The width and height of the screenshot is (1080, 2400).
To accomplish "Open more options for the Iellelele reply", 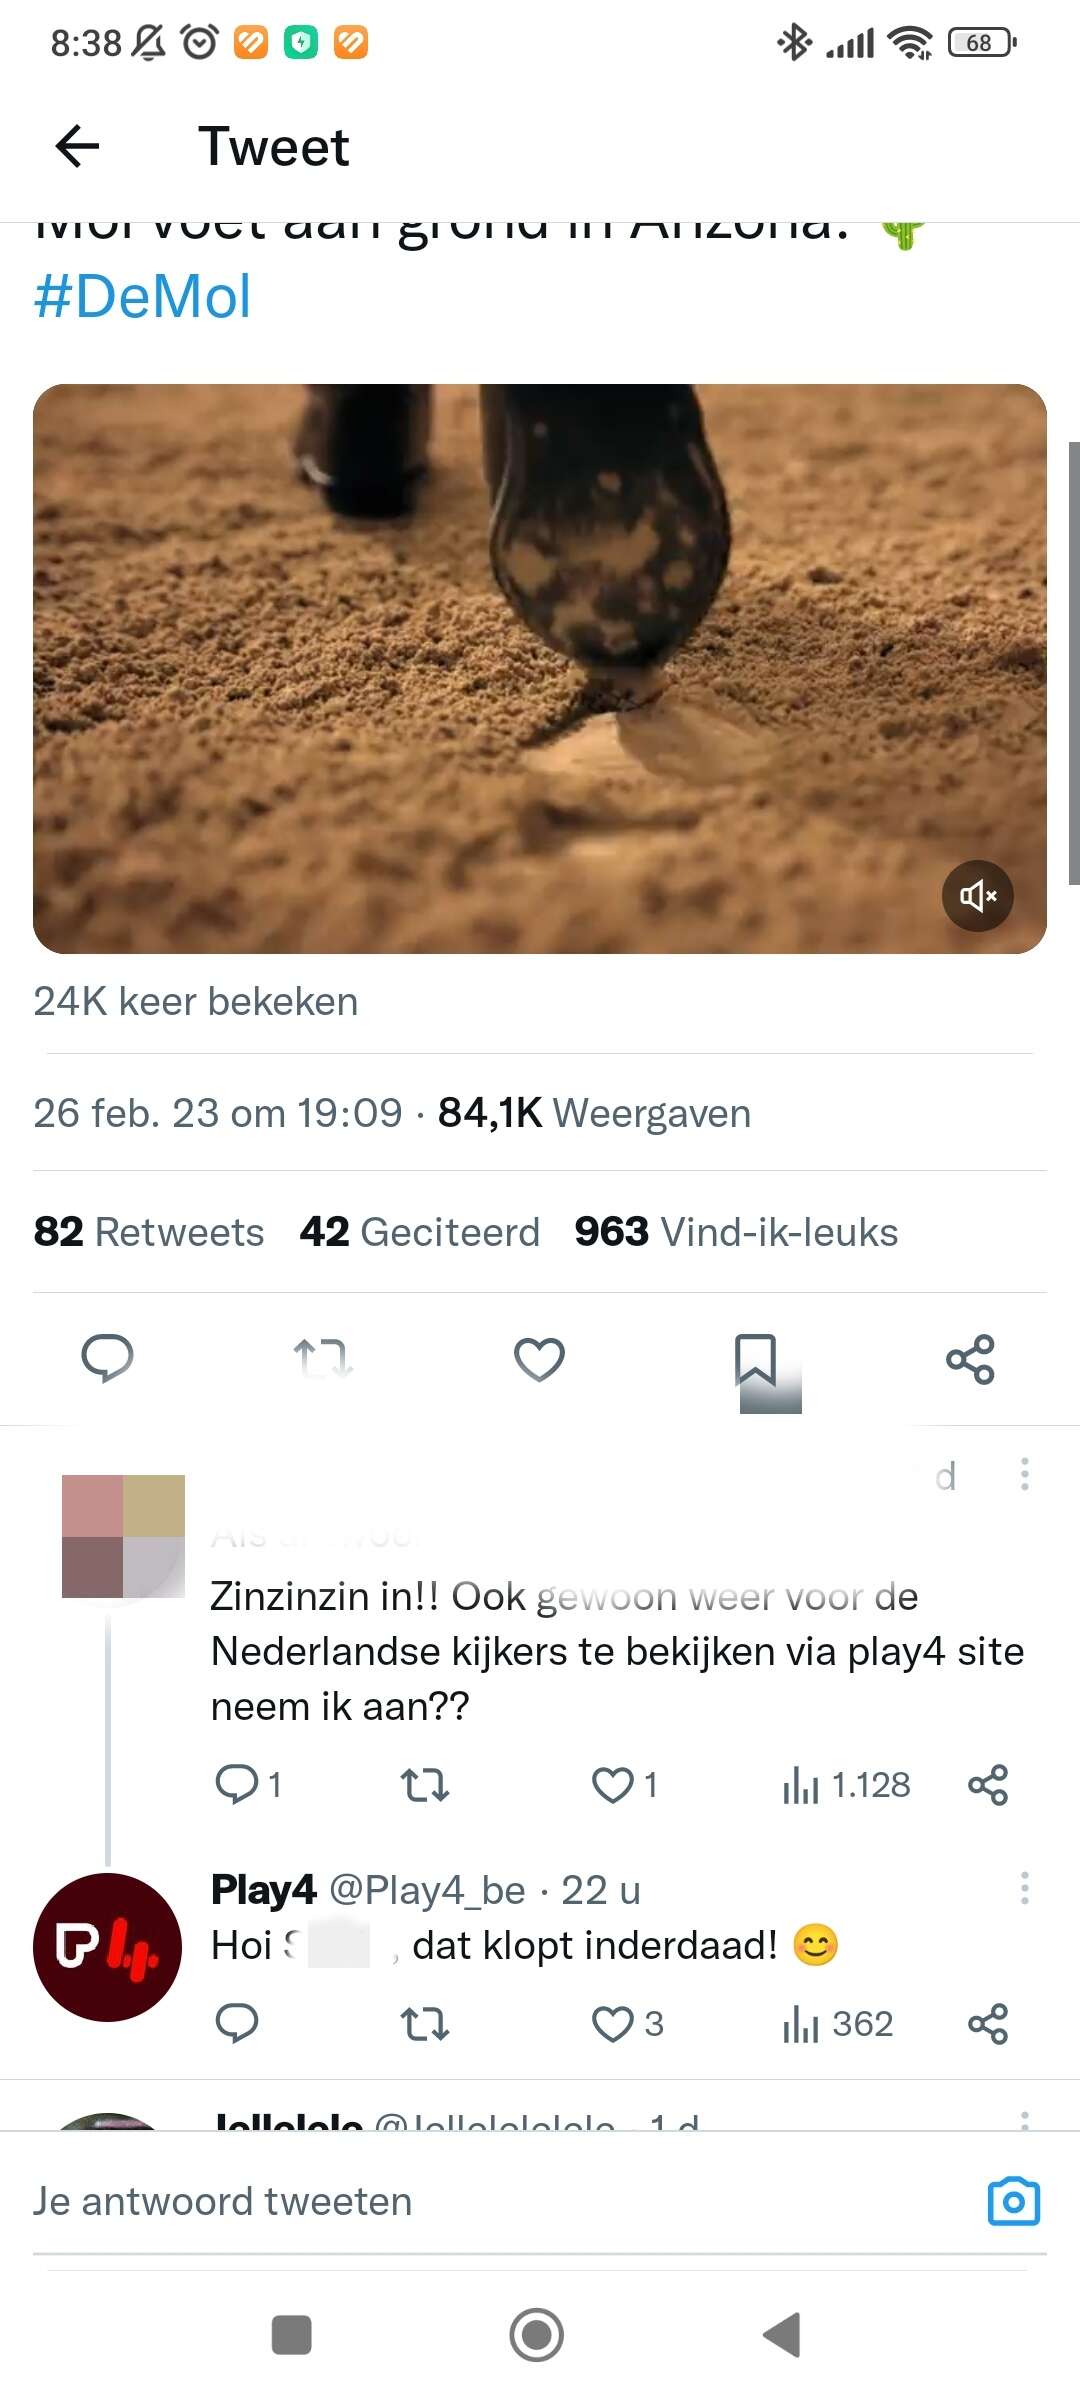I will click(1024, 2120).
